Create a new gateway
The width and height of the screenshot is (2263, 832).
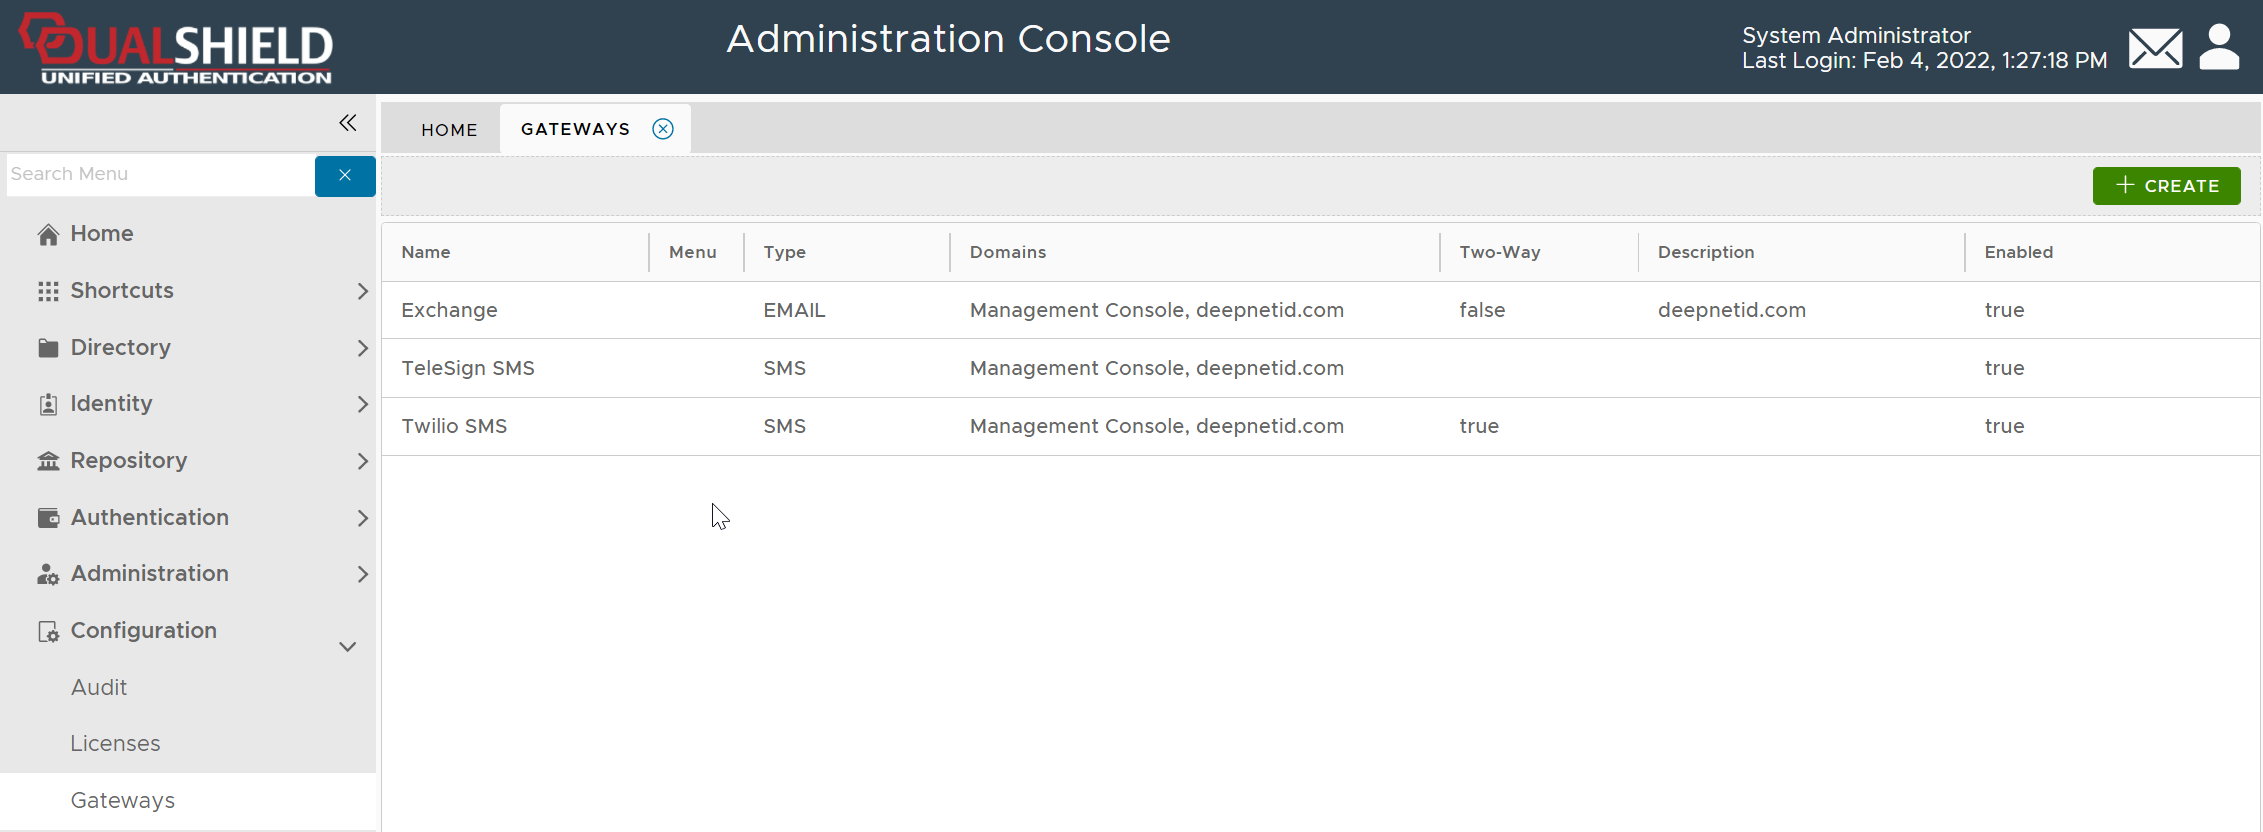click(2166, 186)
